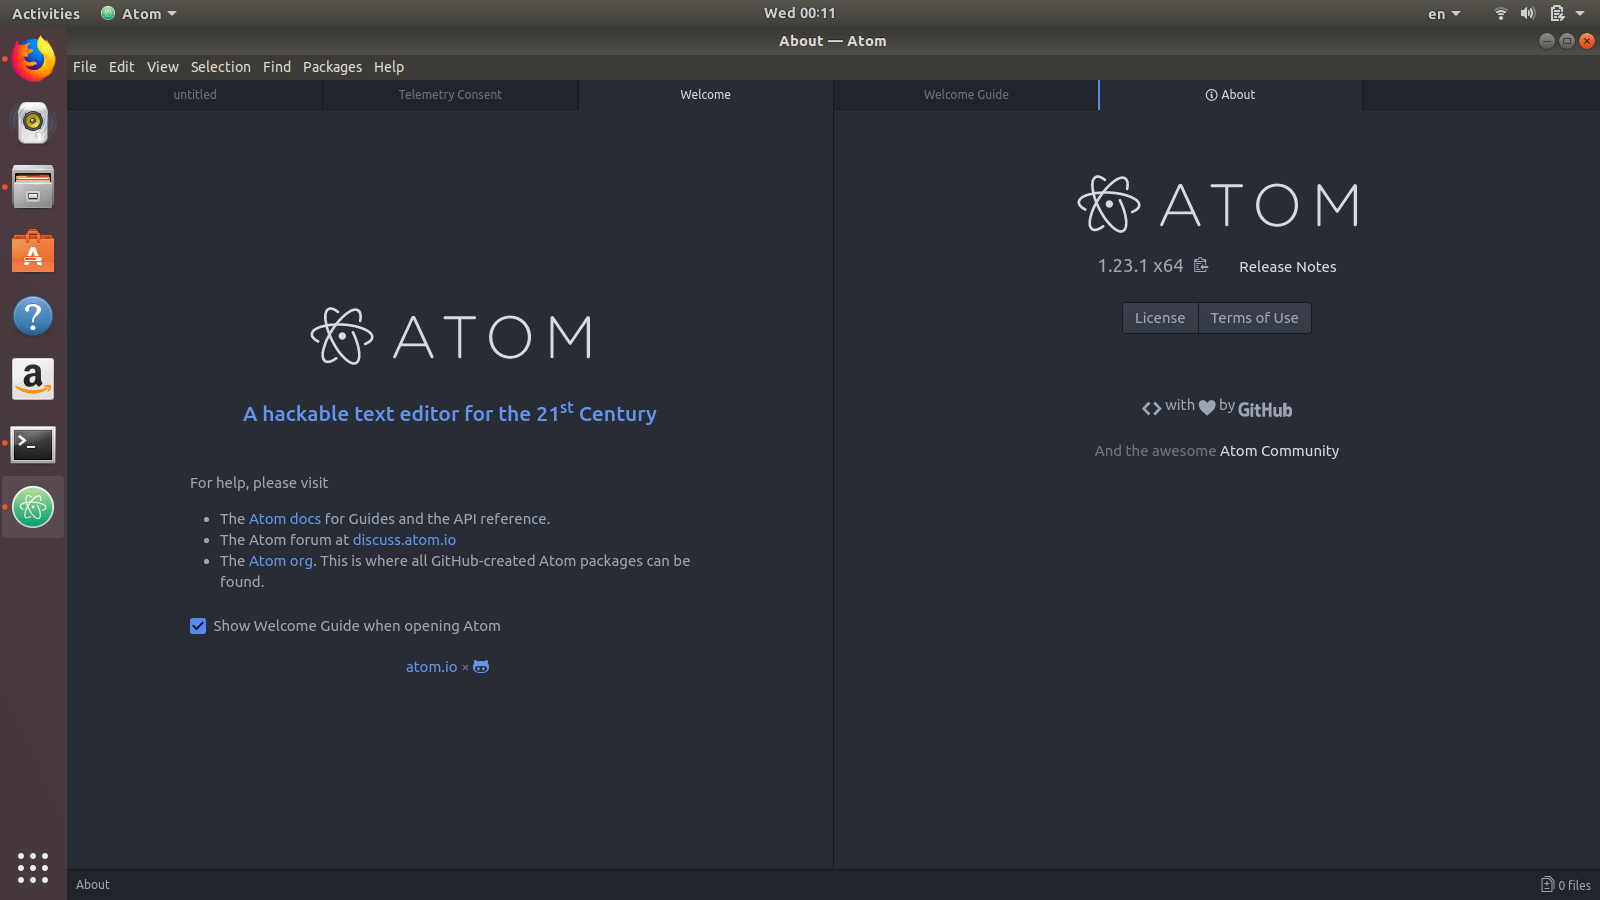The height and width of the screenshot is (900, 1600).
Task: Click the 0 files Git indicator in status bar
Action: [x=1565, y=885]
